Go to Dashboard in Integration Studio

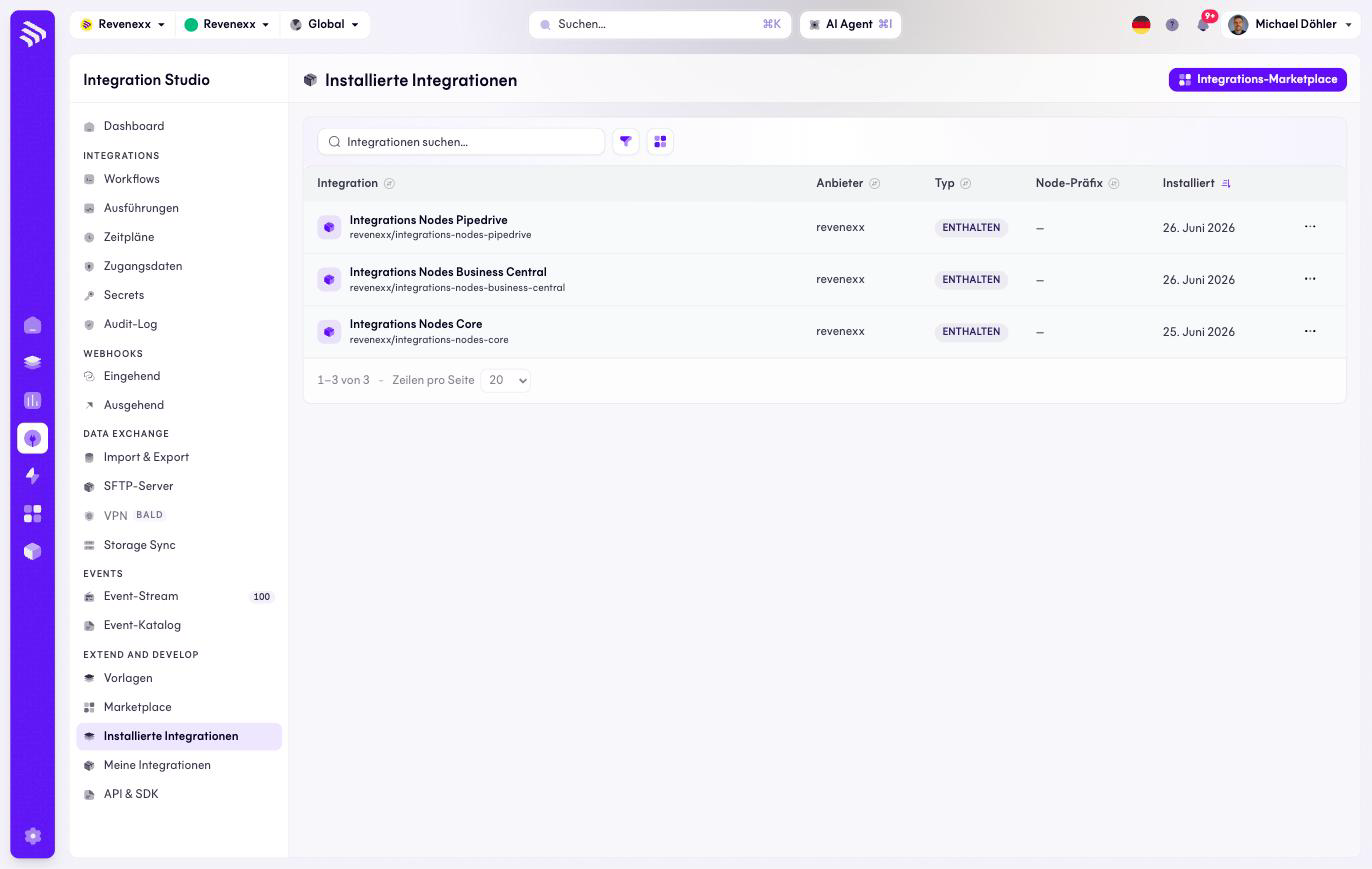[179, 127]
